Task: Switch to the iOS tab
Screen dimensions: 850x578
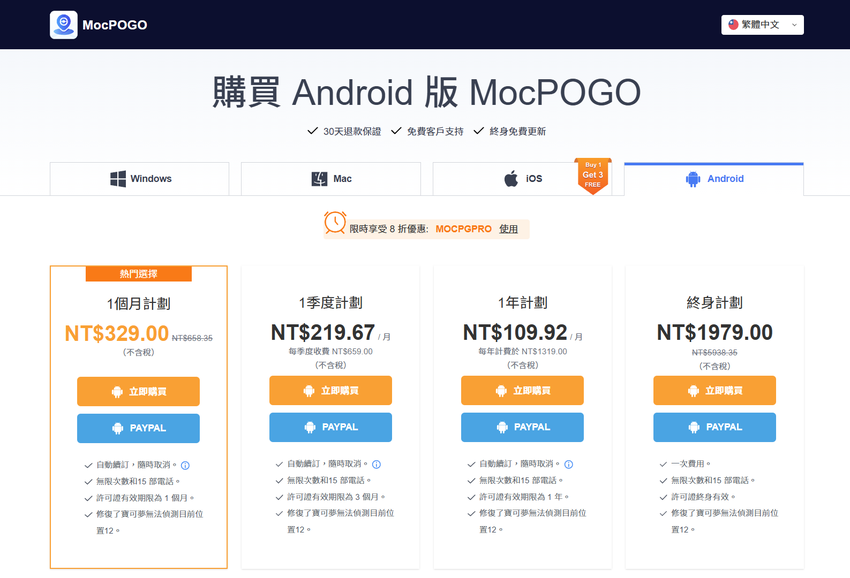Action: point(522,179)
